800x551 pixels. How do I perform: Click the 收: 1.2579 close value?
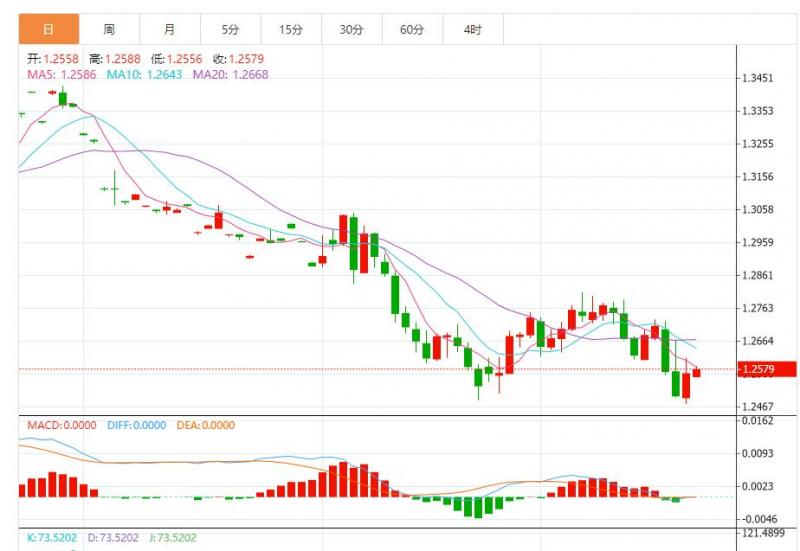(238, 59)
